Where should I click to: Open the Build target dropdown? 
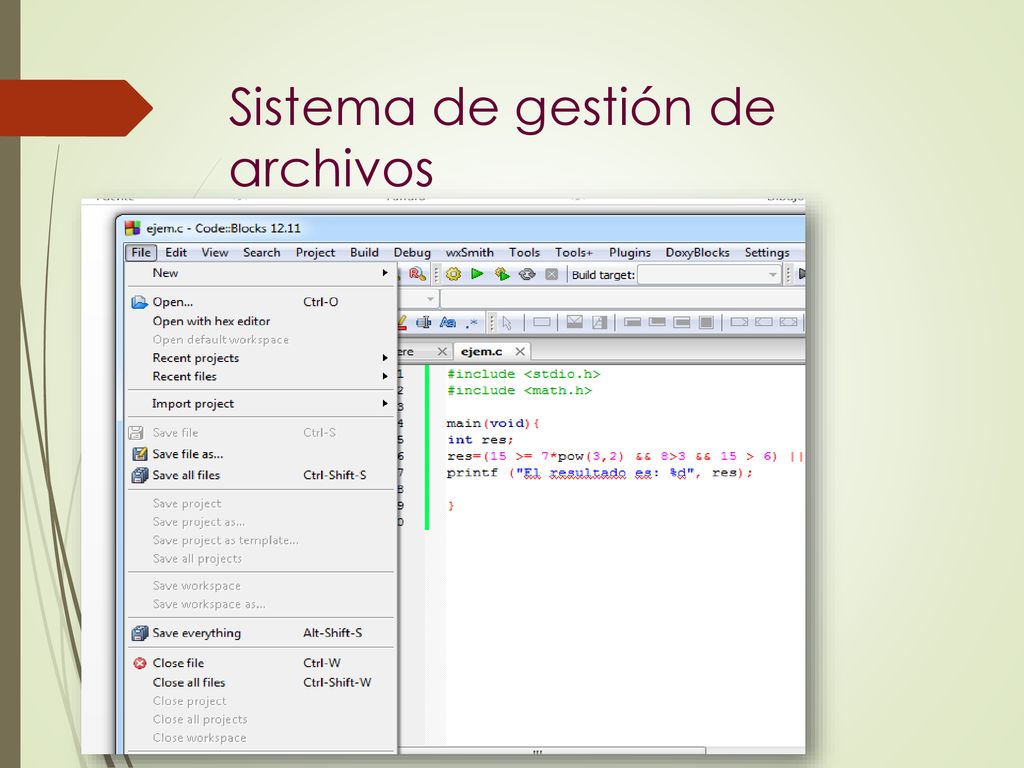[773, 275]
